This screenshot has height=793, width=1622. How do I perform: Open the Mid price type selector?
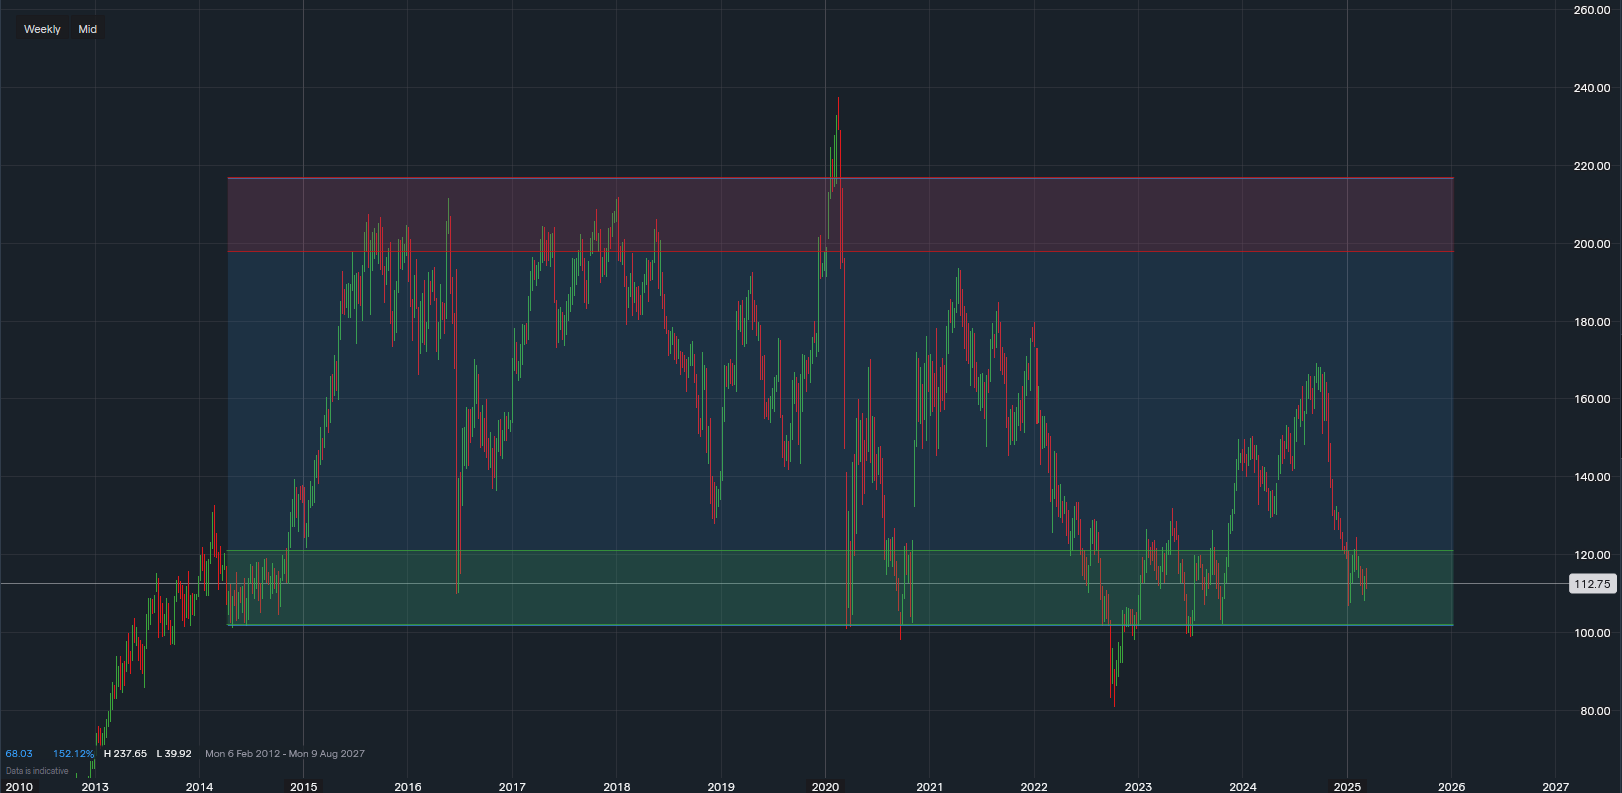[x=88, y=29]
